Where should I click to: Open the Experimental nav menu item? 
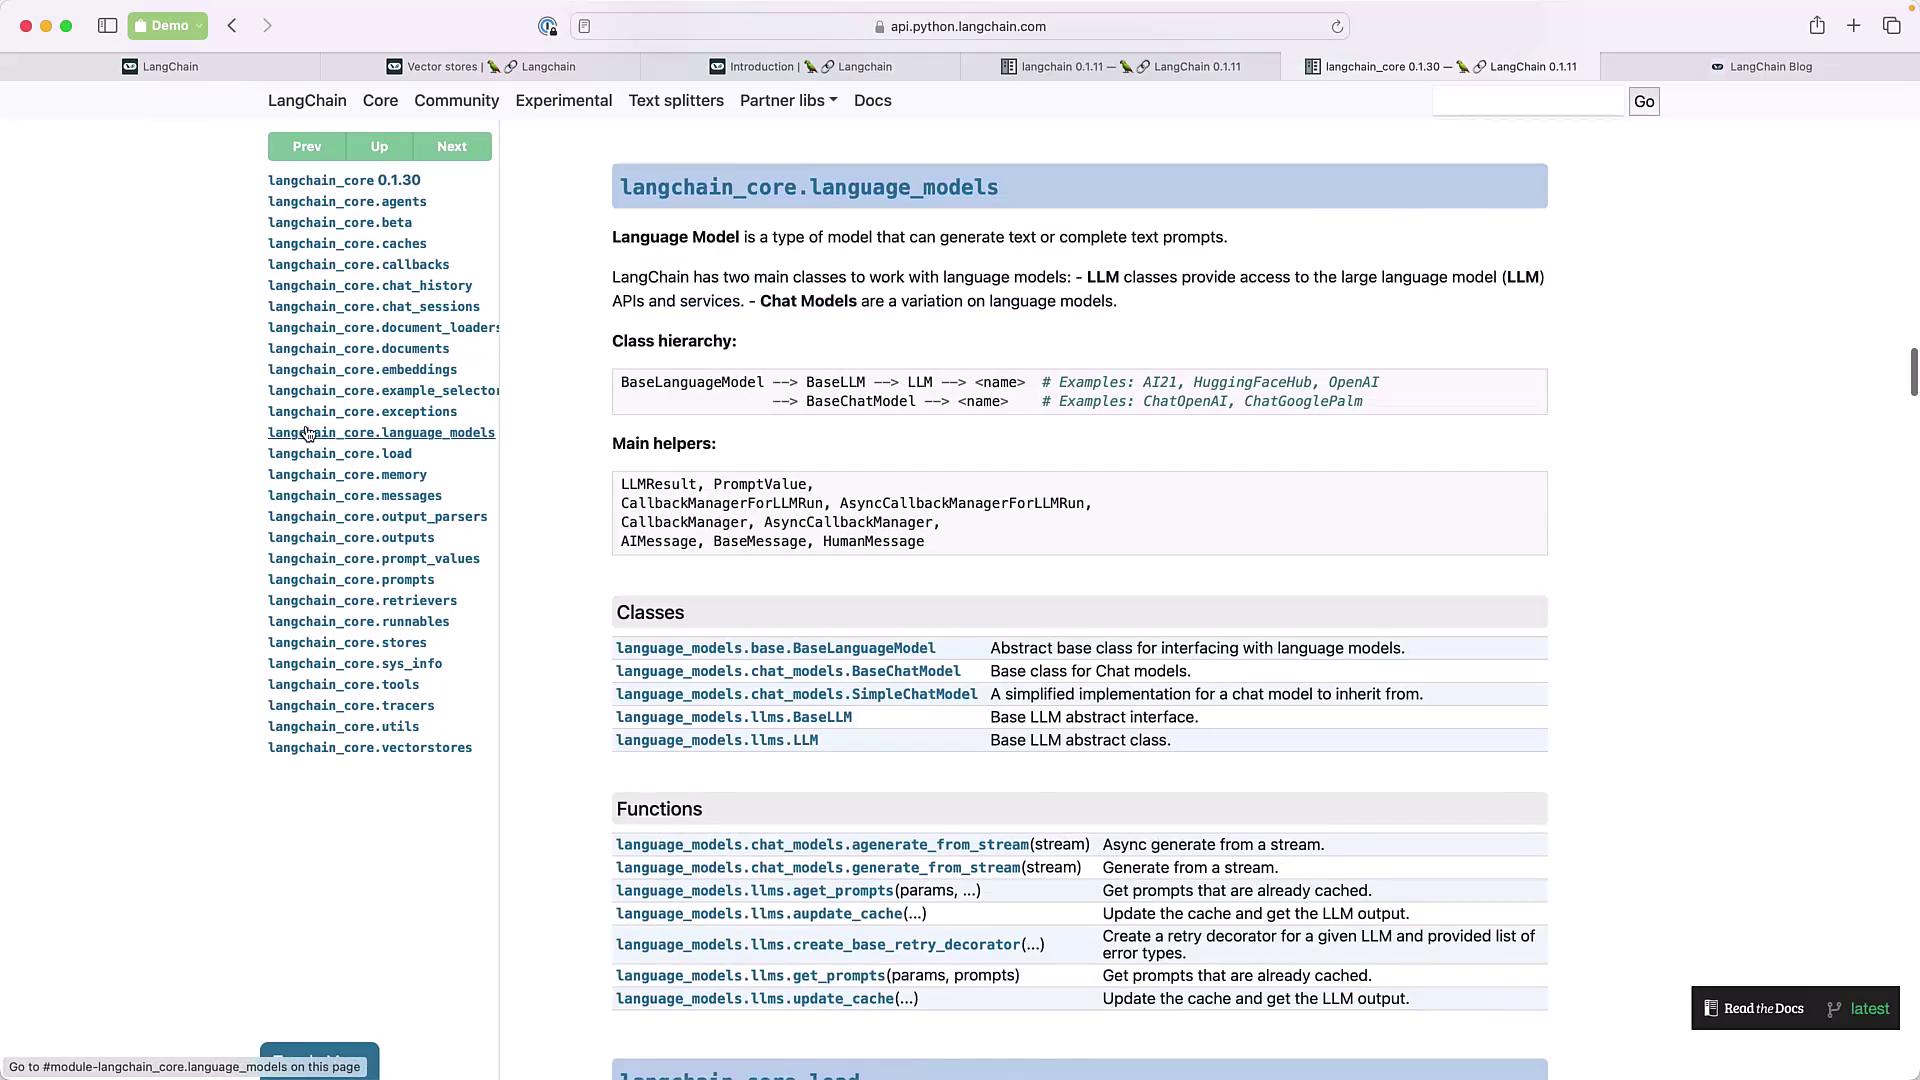tap(563, 101)
